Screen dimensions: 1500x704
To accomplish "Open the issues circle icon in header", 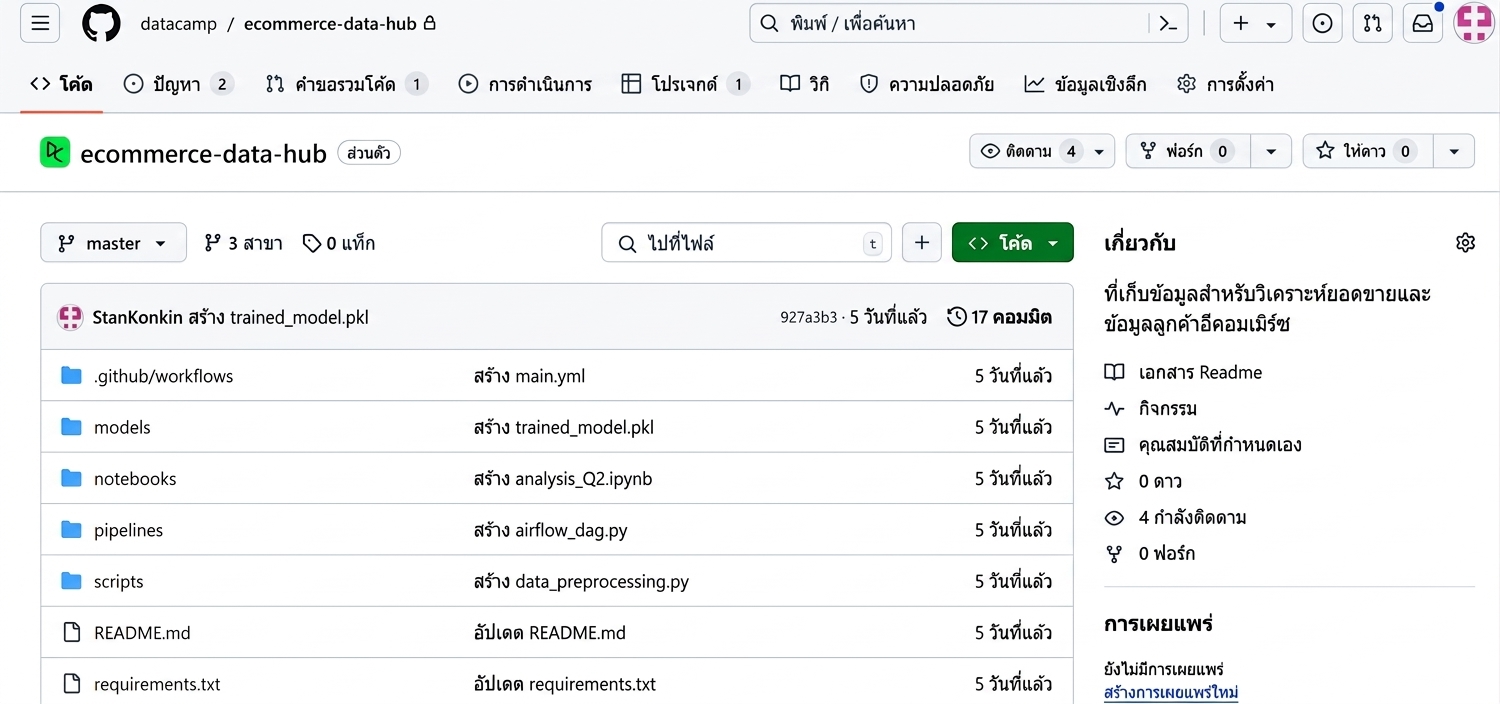I will click(x=1322, y=23).
